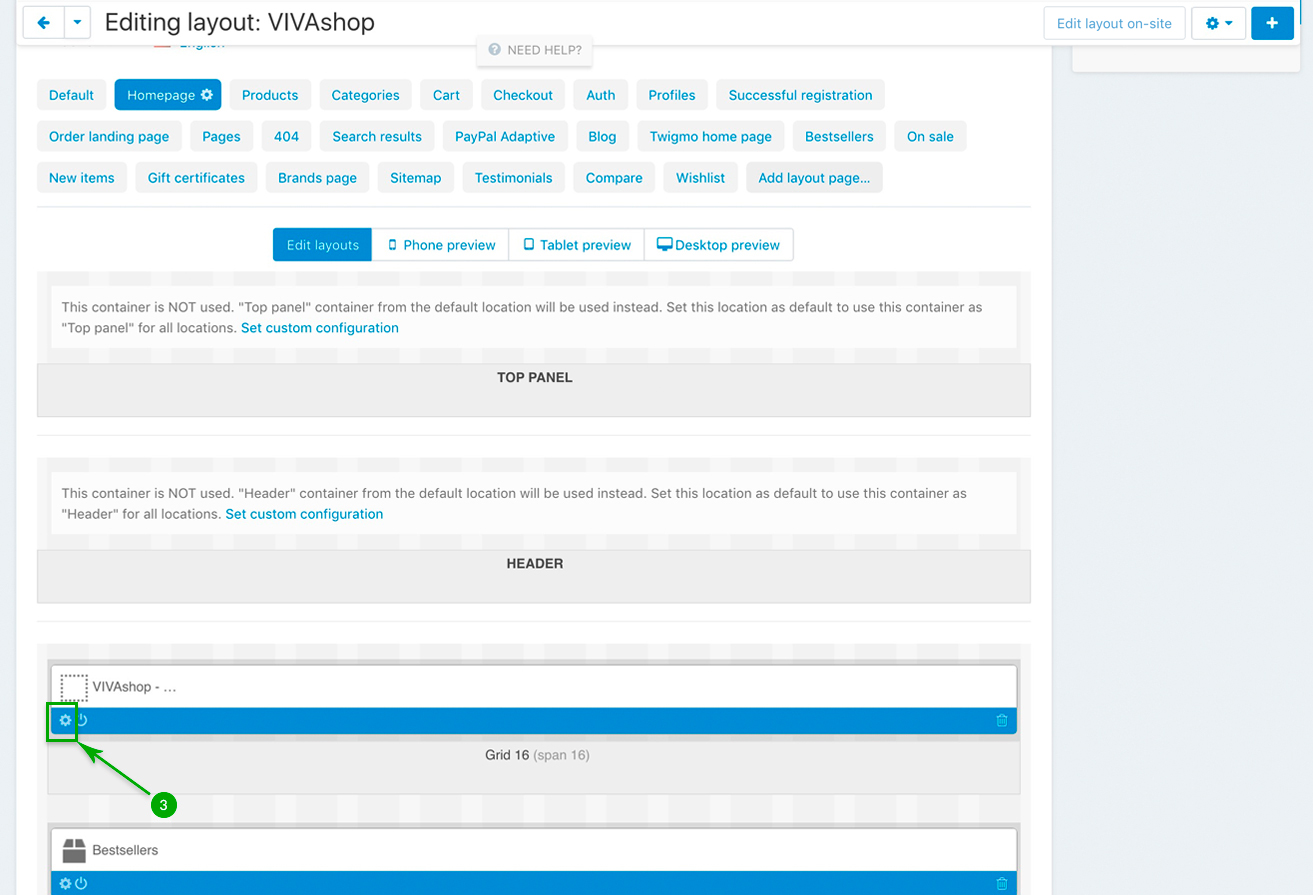The image size is (1313, 895).
Task: Click the blue plus add button
Action: pyautogui.click(x=1271, y=23)
